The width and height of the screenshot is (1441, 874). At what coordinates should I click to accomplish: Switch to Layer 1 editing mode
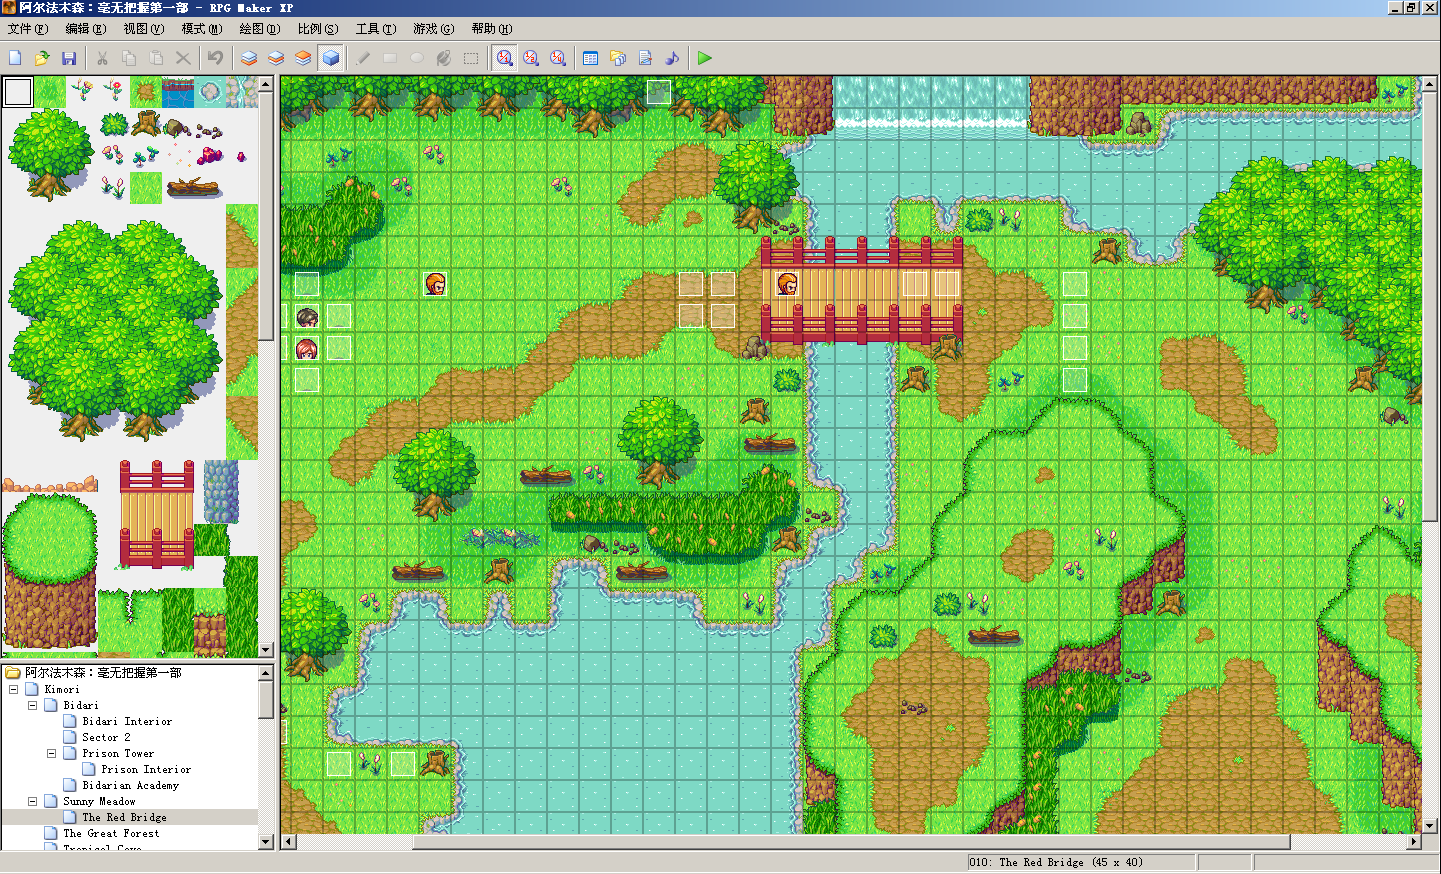coord(249,58)
